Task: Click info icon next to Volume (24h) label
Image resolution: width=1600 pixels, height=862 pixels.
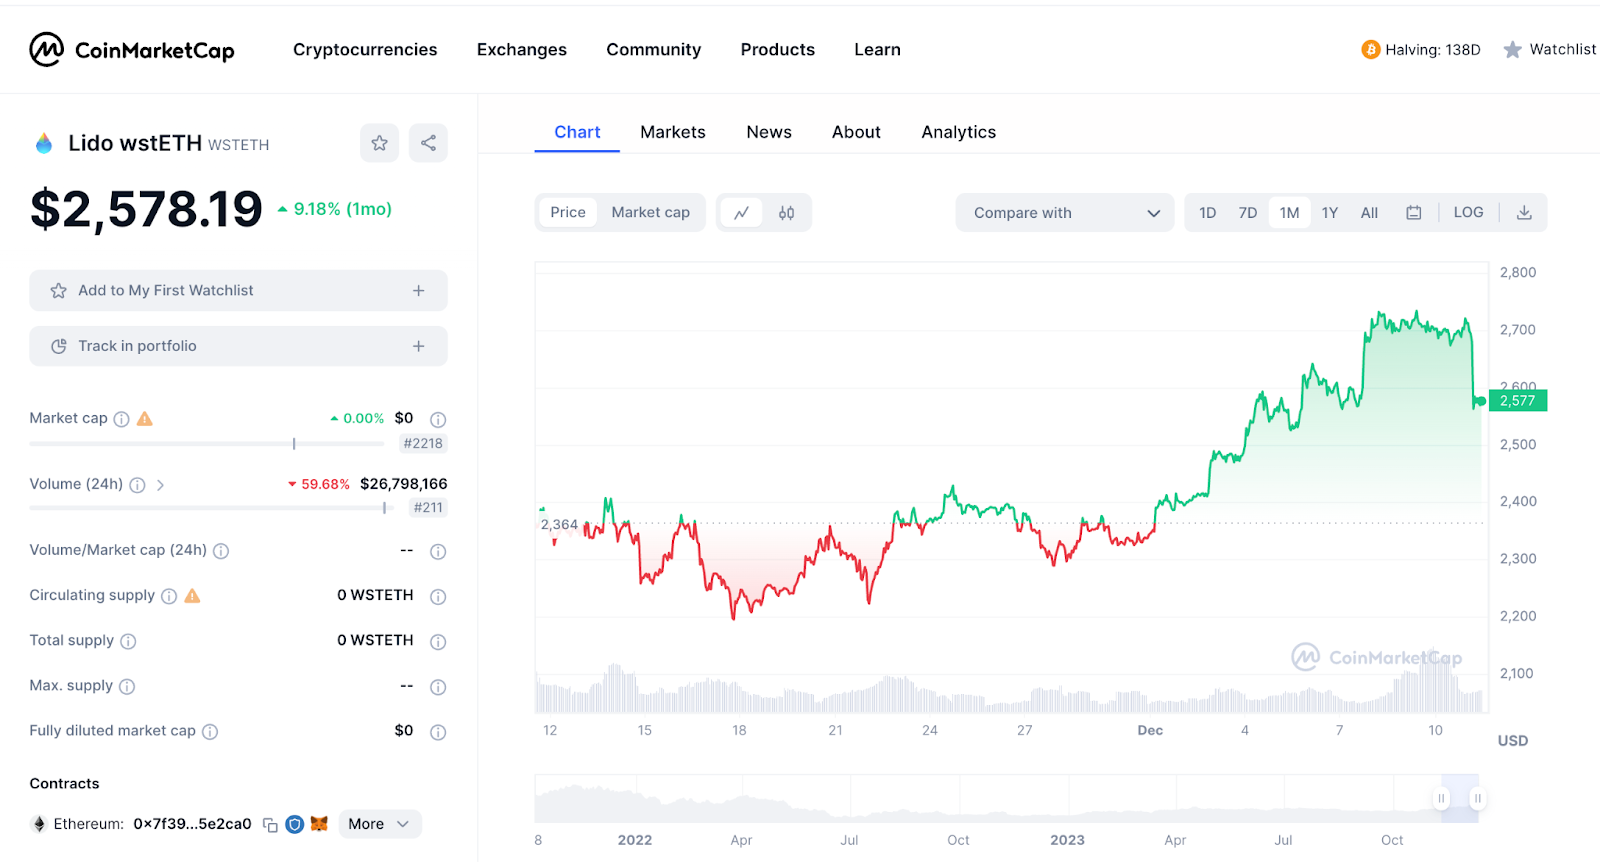Action: tap(137, 485)
